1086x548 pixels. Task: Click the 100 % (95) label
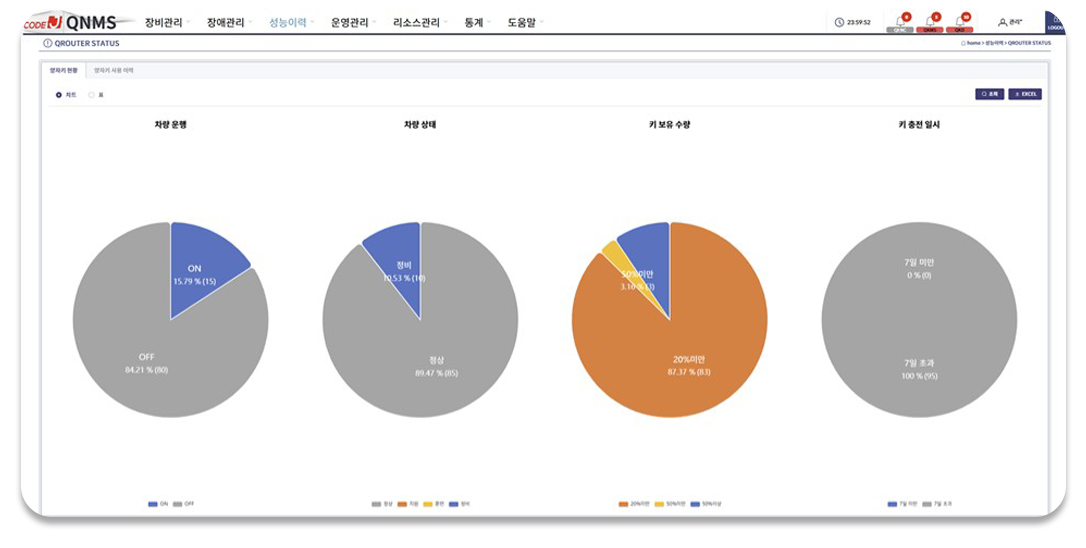click(917, 376)
